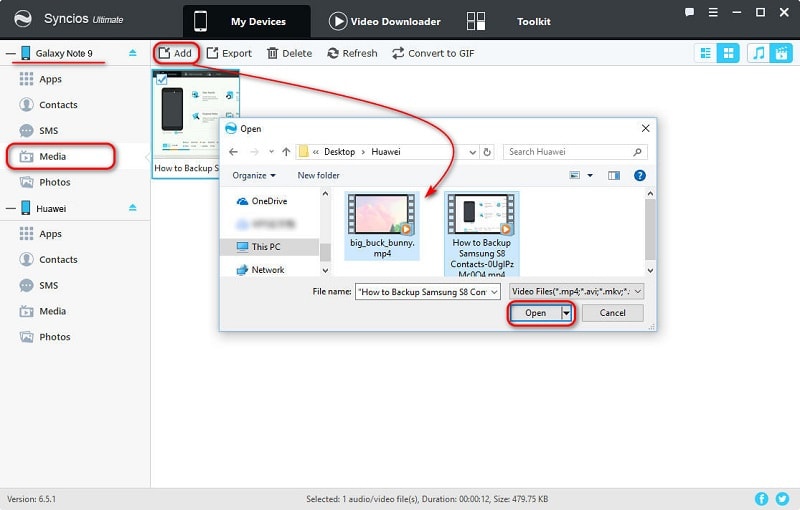800x510 pixels.
Task: Open SMS under Huawei device
Action: (39, 285)
